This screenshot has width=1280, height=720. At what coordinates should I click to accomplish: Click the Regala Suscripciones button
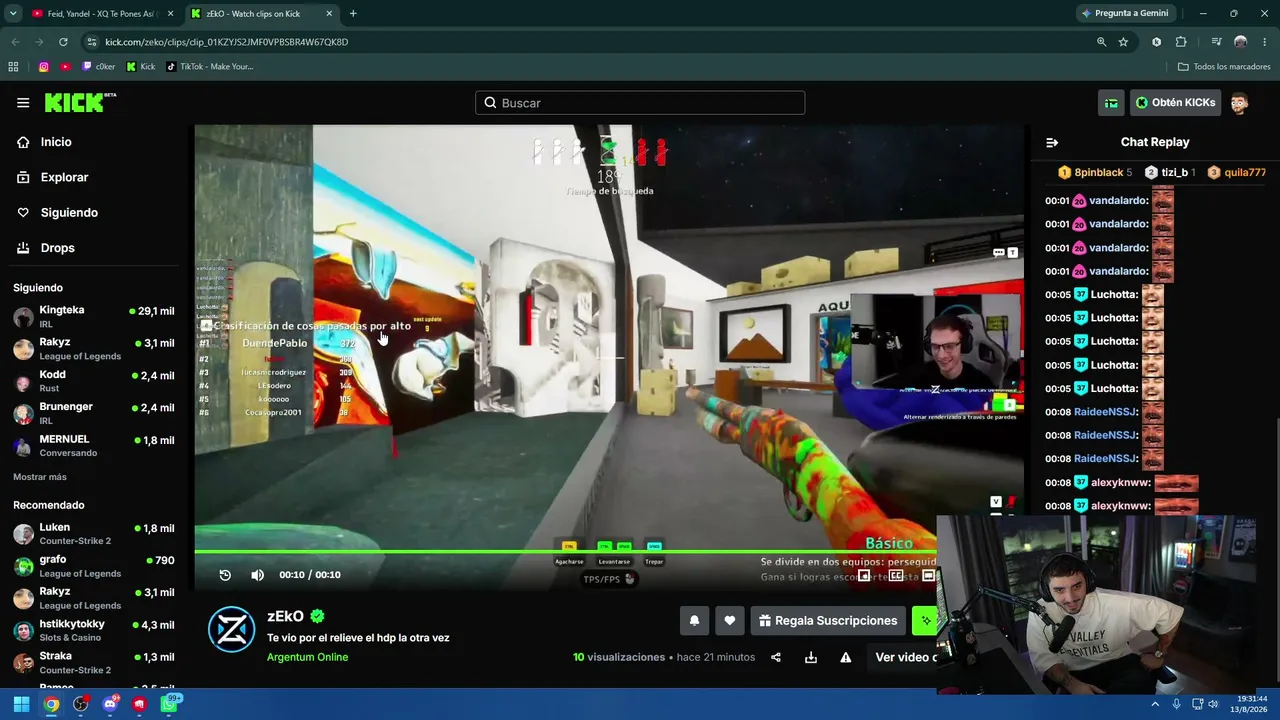(x=828, y=621)
